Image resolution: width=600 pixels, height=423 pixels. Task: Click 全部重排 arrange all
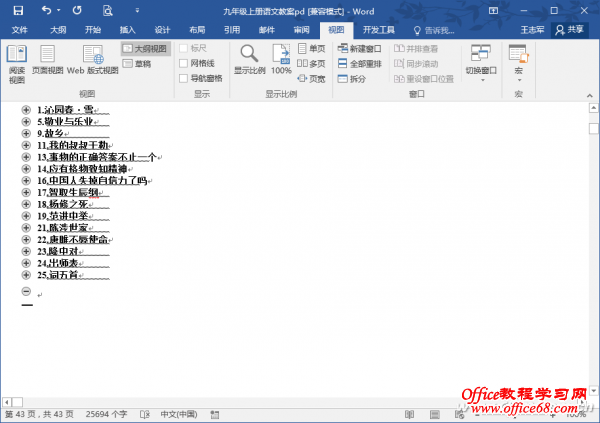click(360, 64)
